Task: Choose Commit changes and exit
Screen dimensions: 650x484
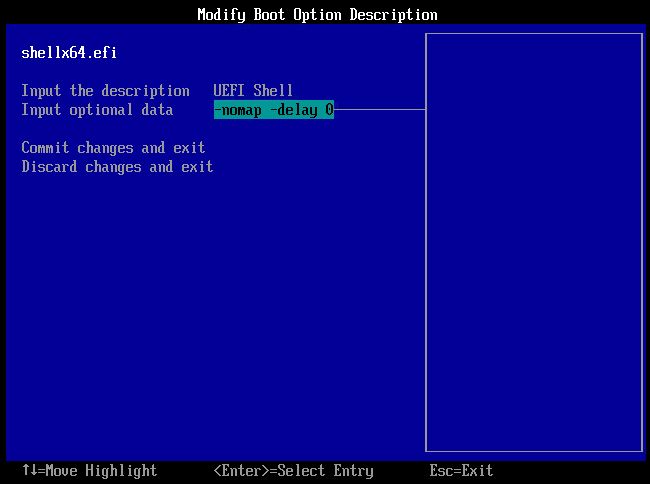Action: click(x=113, y=148)
